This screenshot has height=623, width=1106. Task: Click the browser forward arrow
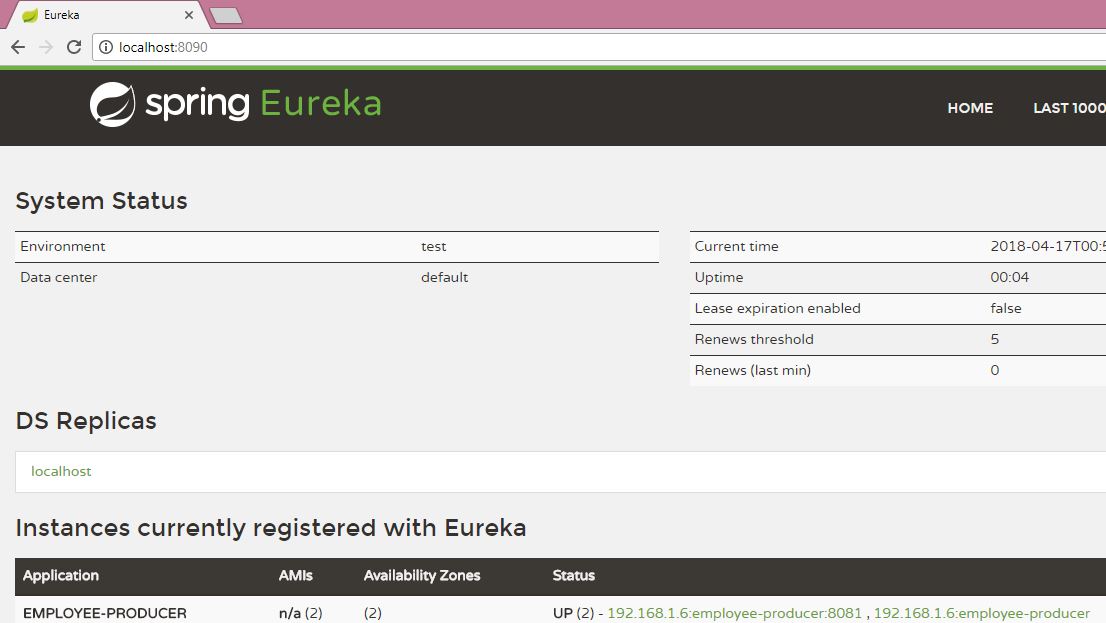click(46, 47)
